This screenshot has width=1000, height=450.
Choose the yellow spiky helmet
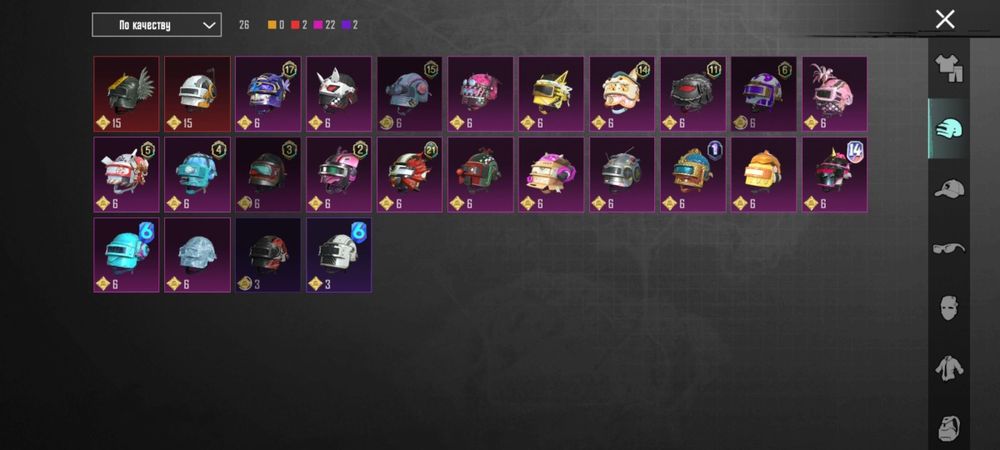(551, 94)
